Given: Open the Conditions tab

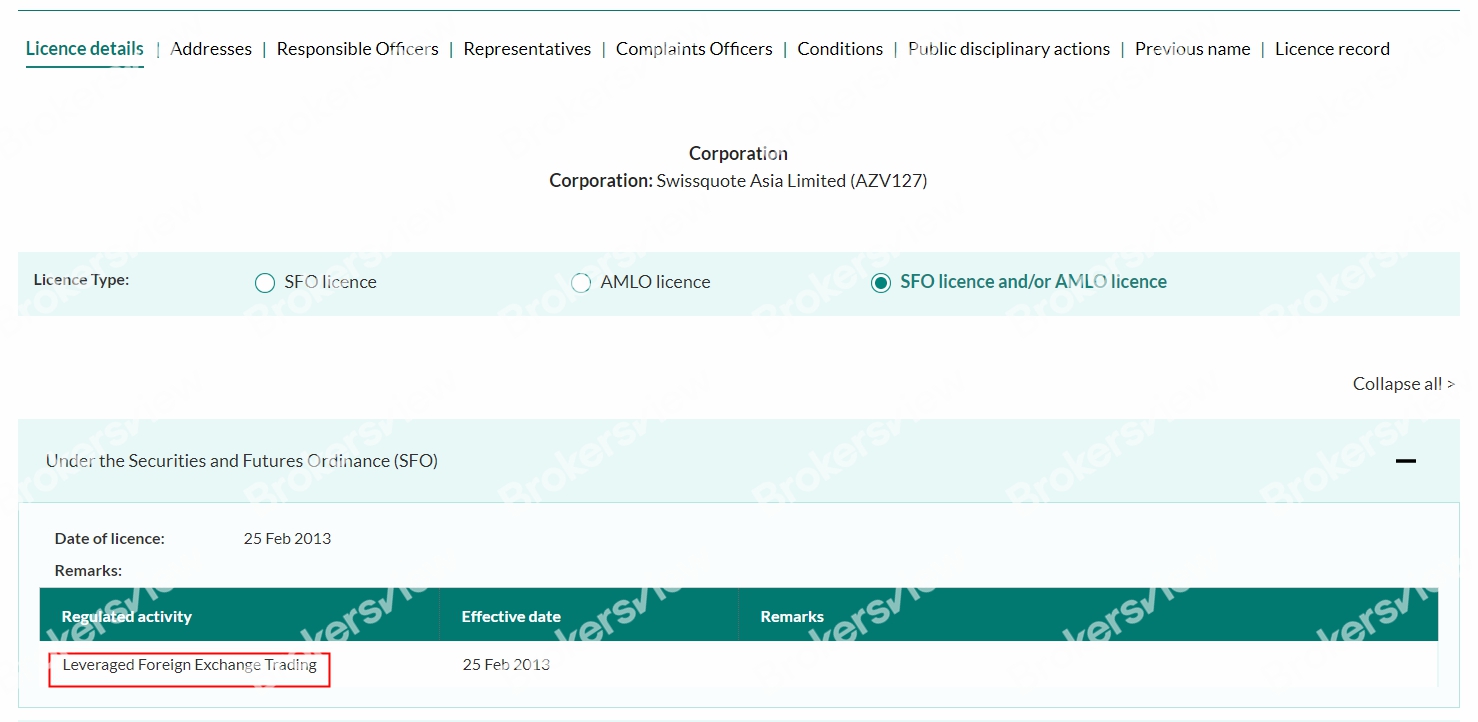Looking at the screenshot, I should pos(840,49).
